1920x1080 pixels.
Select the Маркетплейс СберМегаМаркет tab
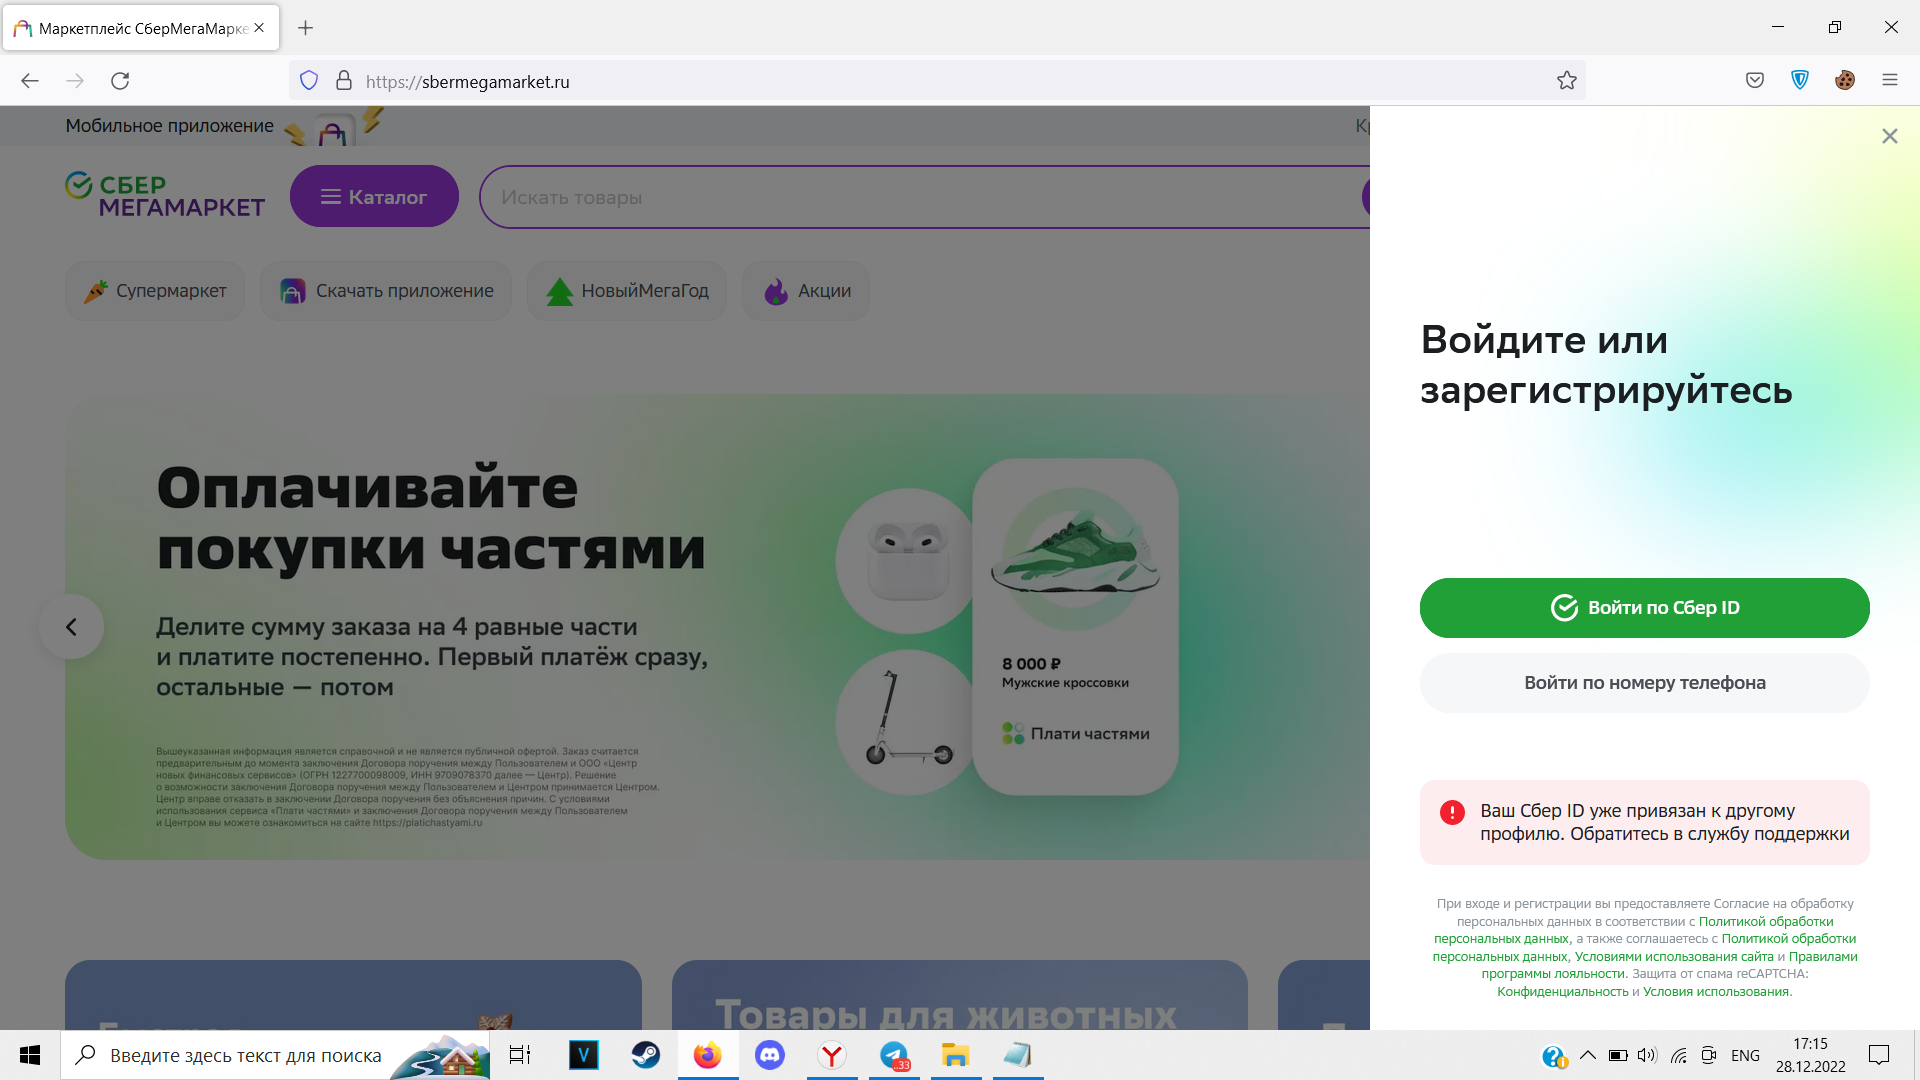140,28
